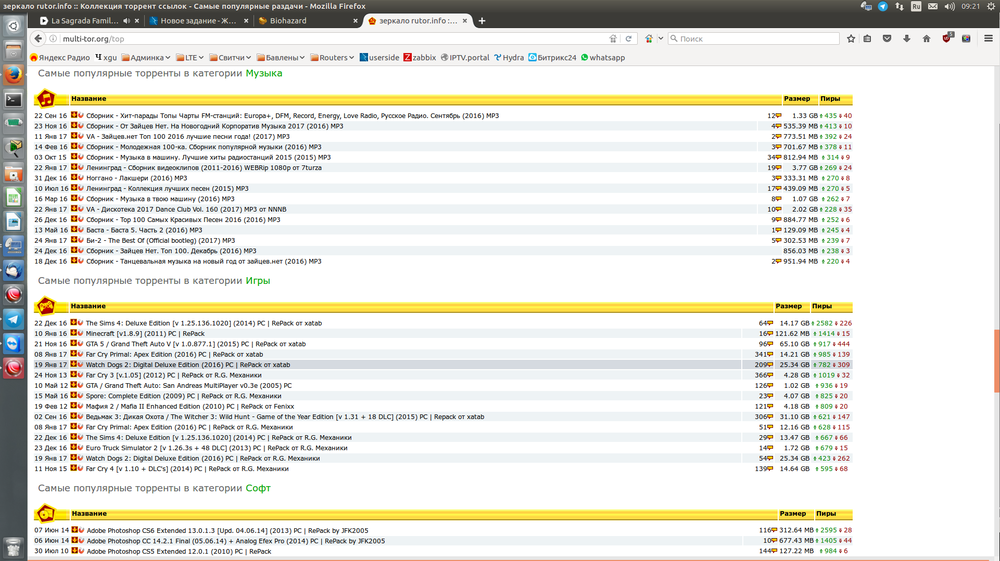
Task: Open the IPTV.portal bookmark
Action: pyautogui.click(x=465, y=57)
